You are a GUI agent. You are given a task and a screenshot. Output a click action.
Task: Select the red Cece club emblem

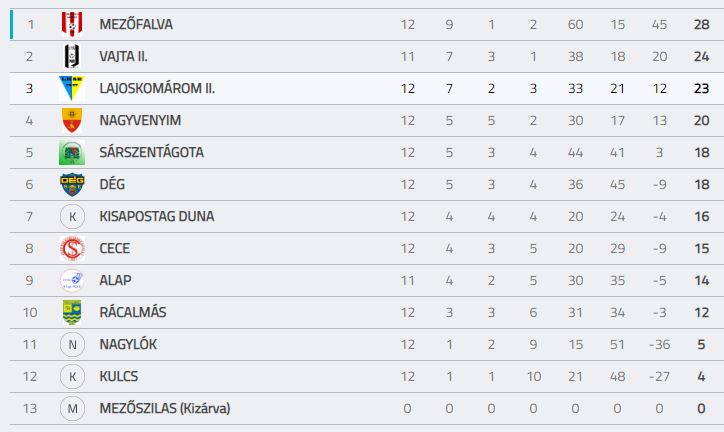[72, 248]
